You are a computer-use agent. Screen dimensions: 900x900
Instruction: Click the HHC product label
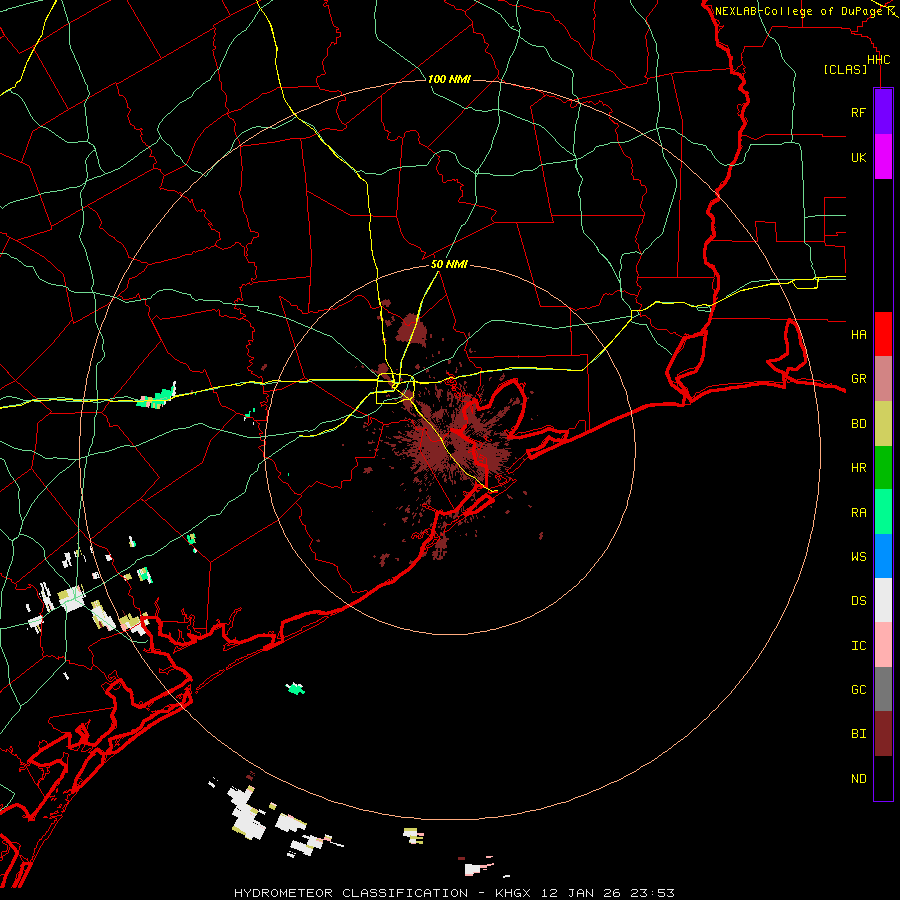click(878, 60)
